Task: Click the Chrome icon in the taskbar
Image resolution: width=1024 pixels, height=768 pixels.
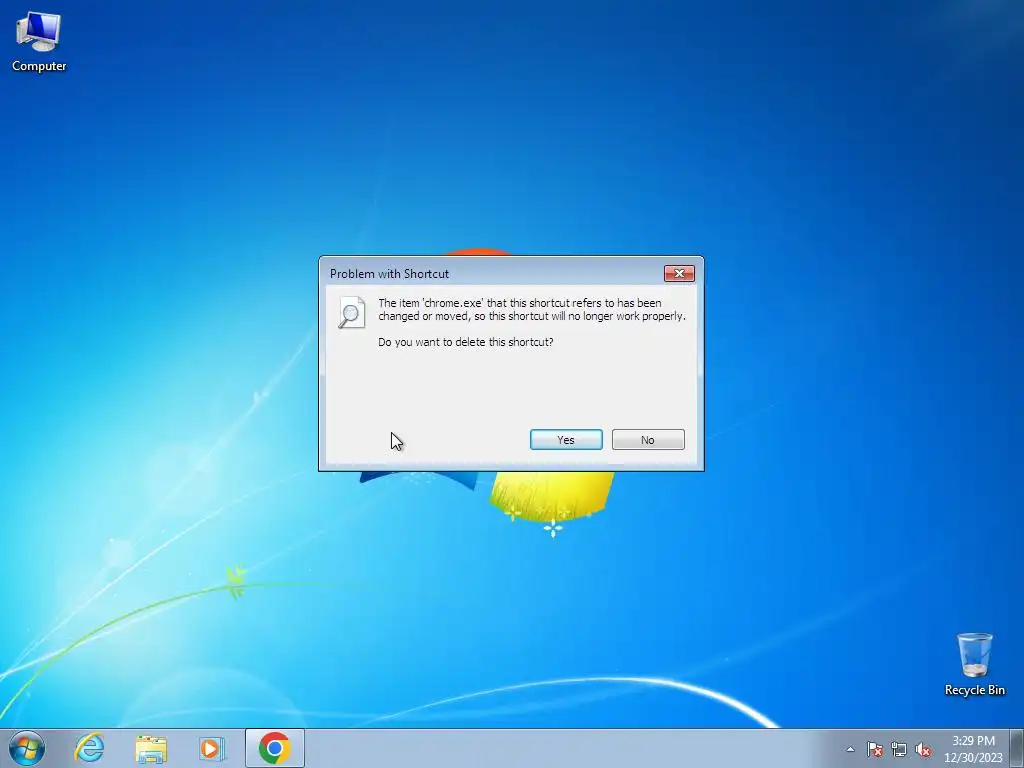Action: click(274, 748)
